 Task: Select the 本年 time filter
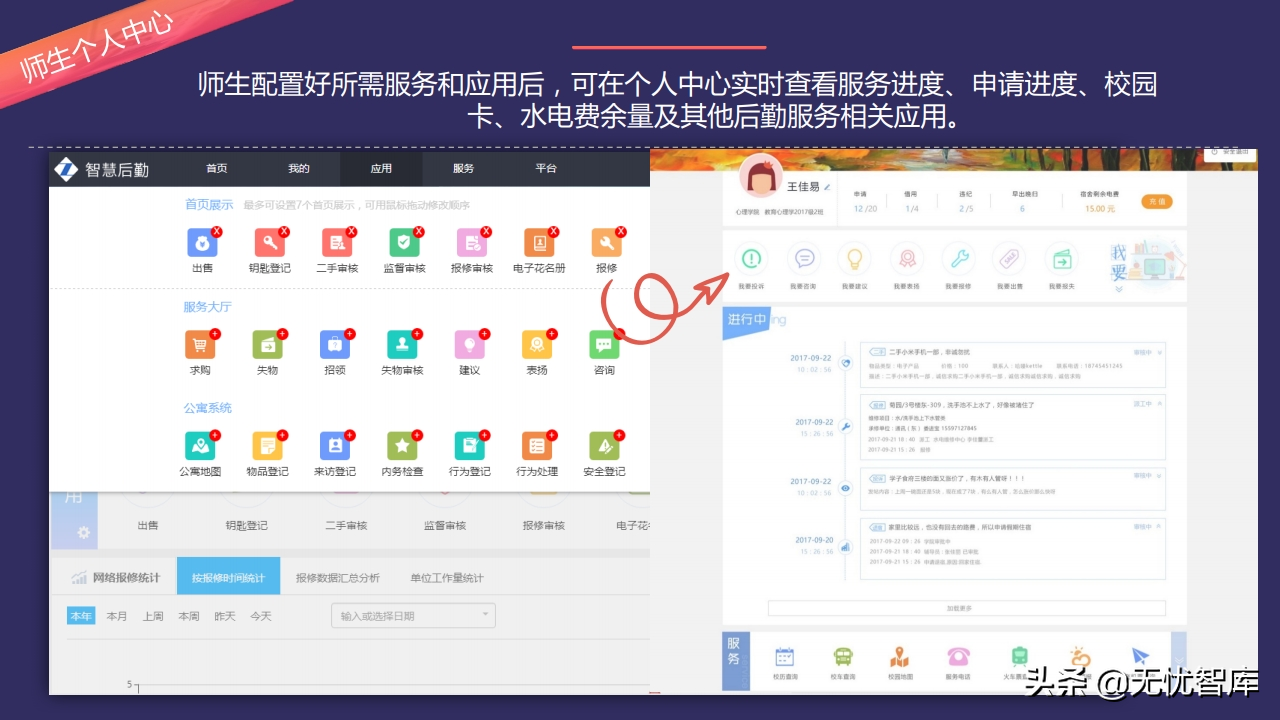81,616
